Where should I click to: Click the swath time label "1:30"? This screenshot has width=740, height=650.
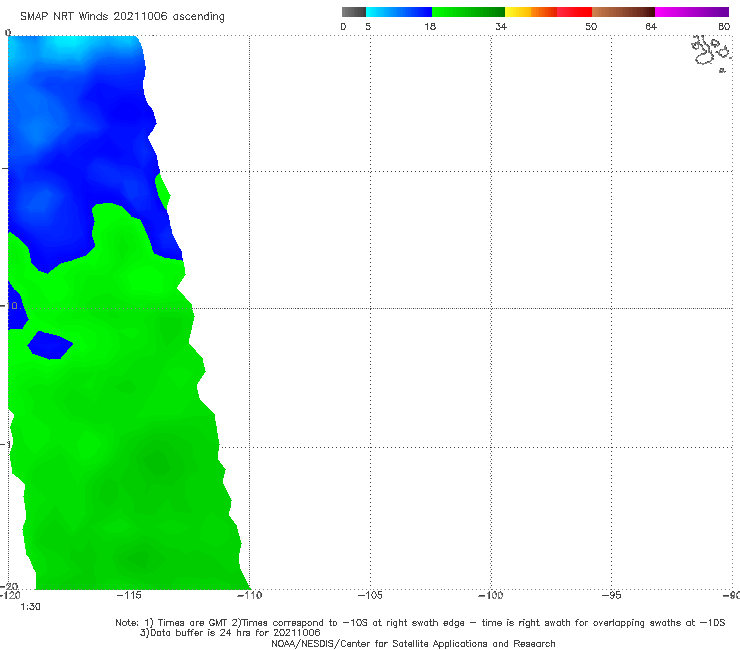click(30, 607)
